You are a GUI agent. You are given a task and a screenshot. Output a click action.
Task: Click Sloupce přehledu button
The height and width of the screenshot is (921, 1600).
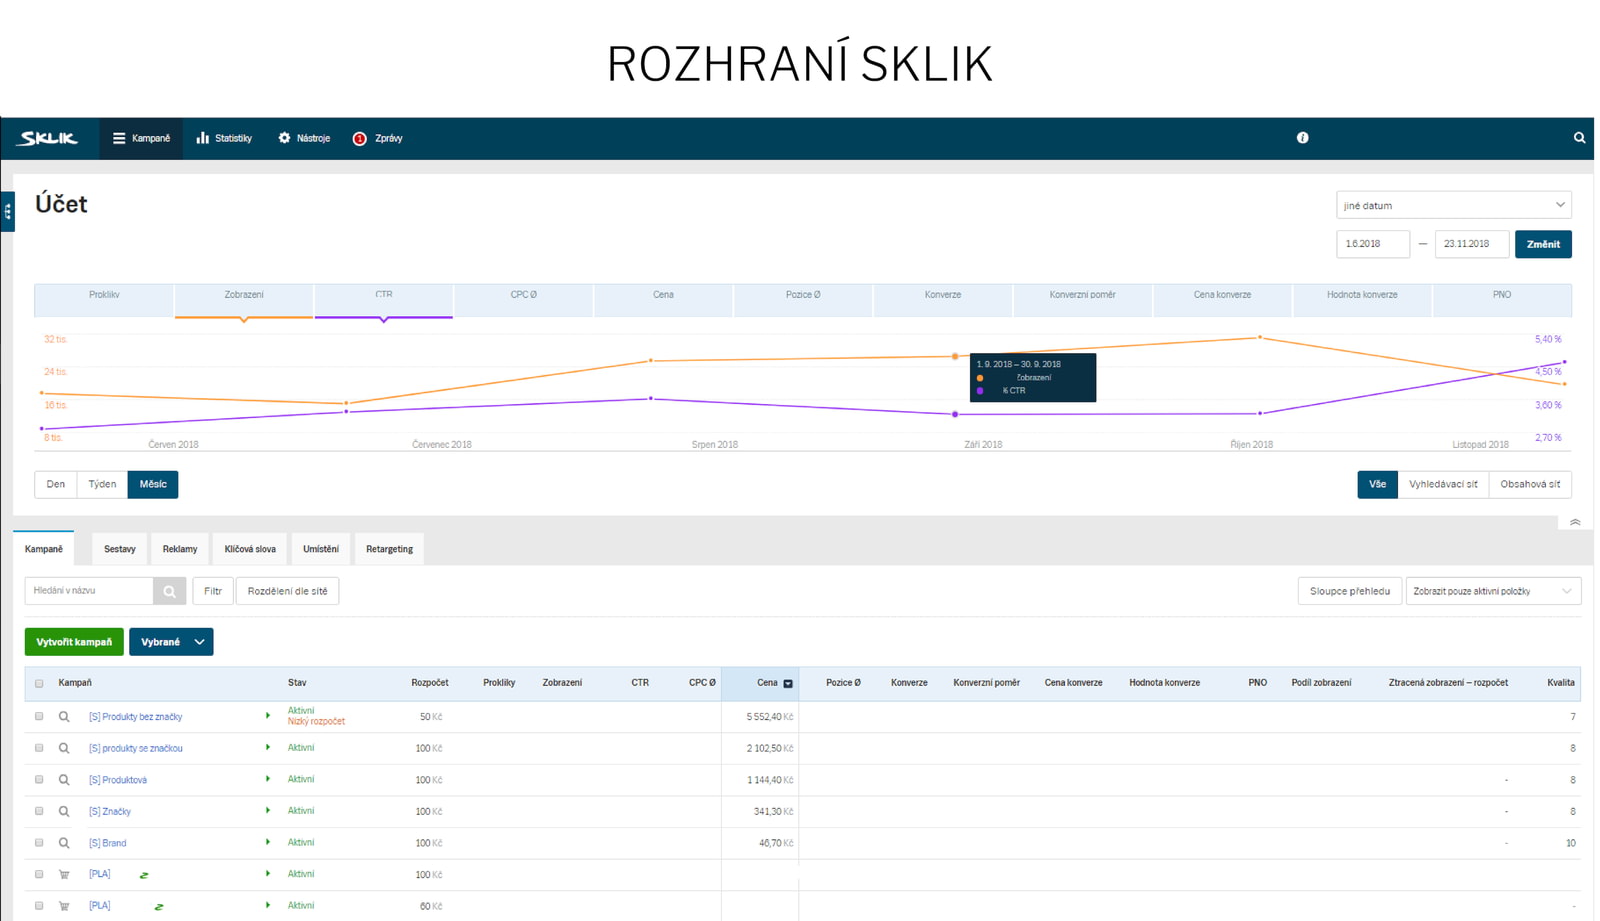point(1349,591)
